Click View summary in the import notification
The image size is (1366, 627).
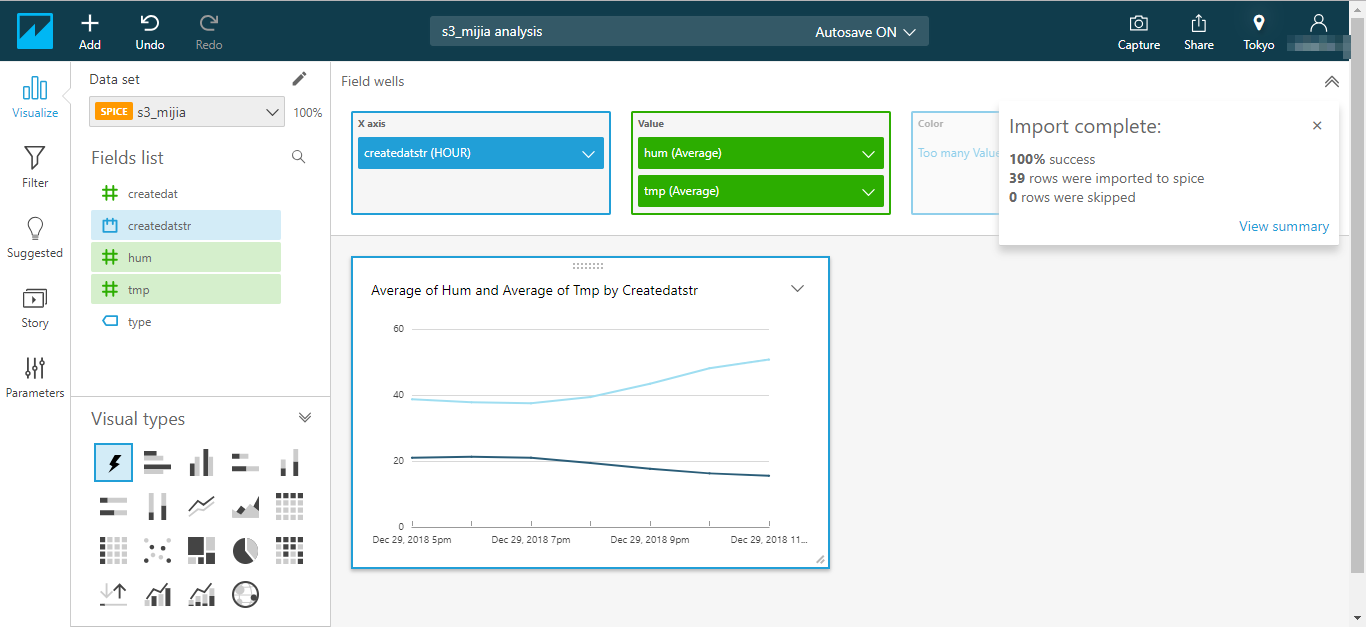[1284, 226]
